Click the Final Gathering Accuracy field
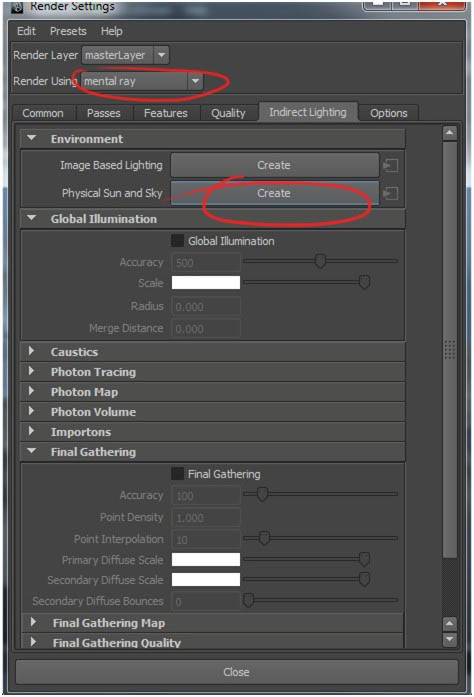This screenshot has width=474, height=697. [x=206, y=496]
